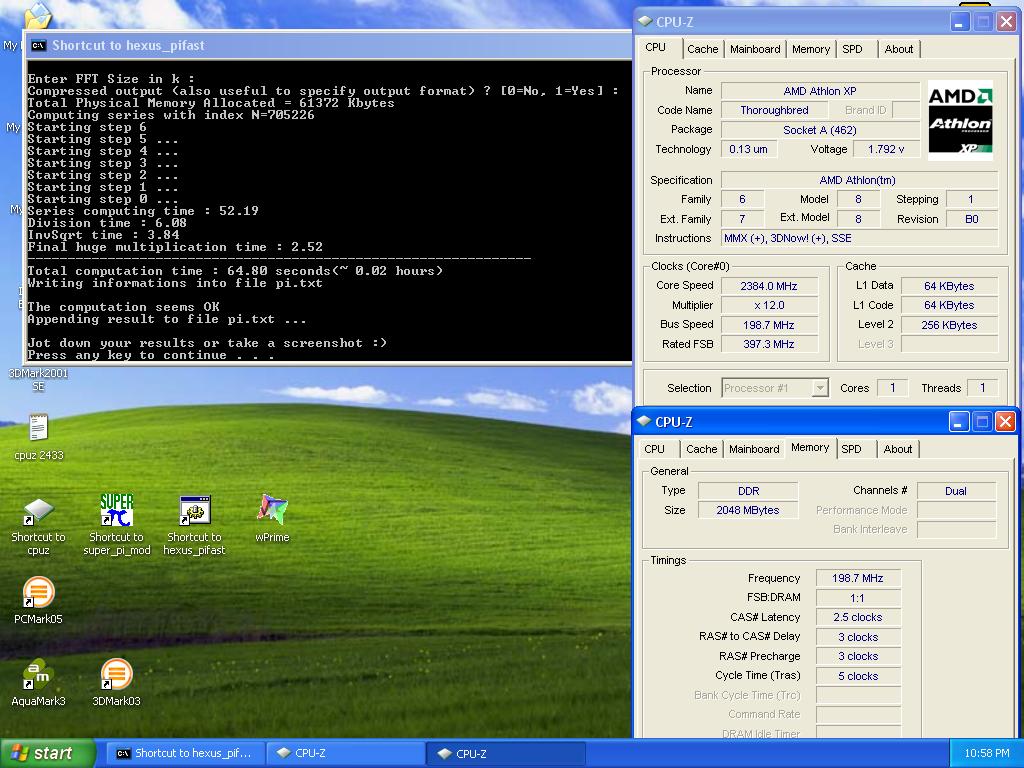This screenshot has width=1024, height=768.
Task: Activate the first CPU-Z taskbar button
Action: point(345,753)
